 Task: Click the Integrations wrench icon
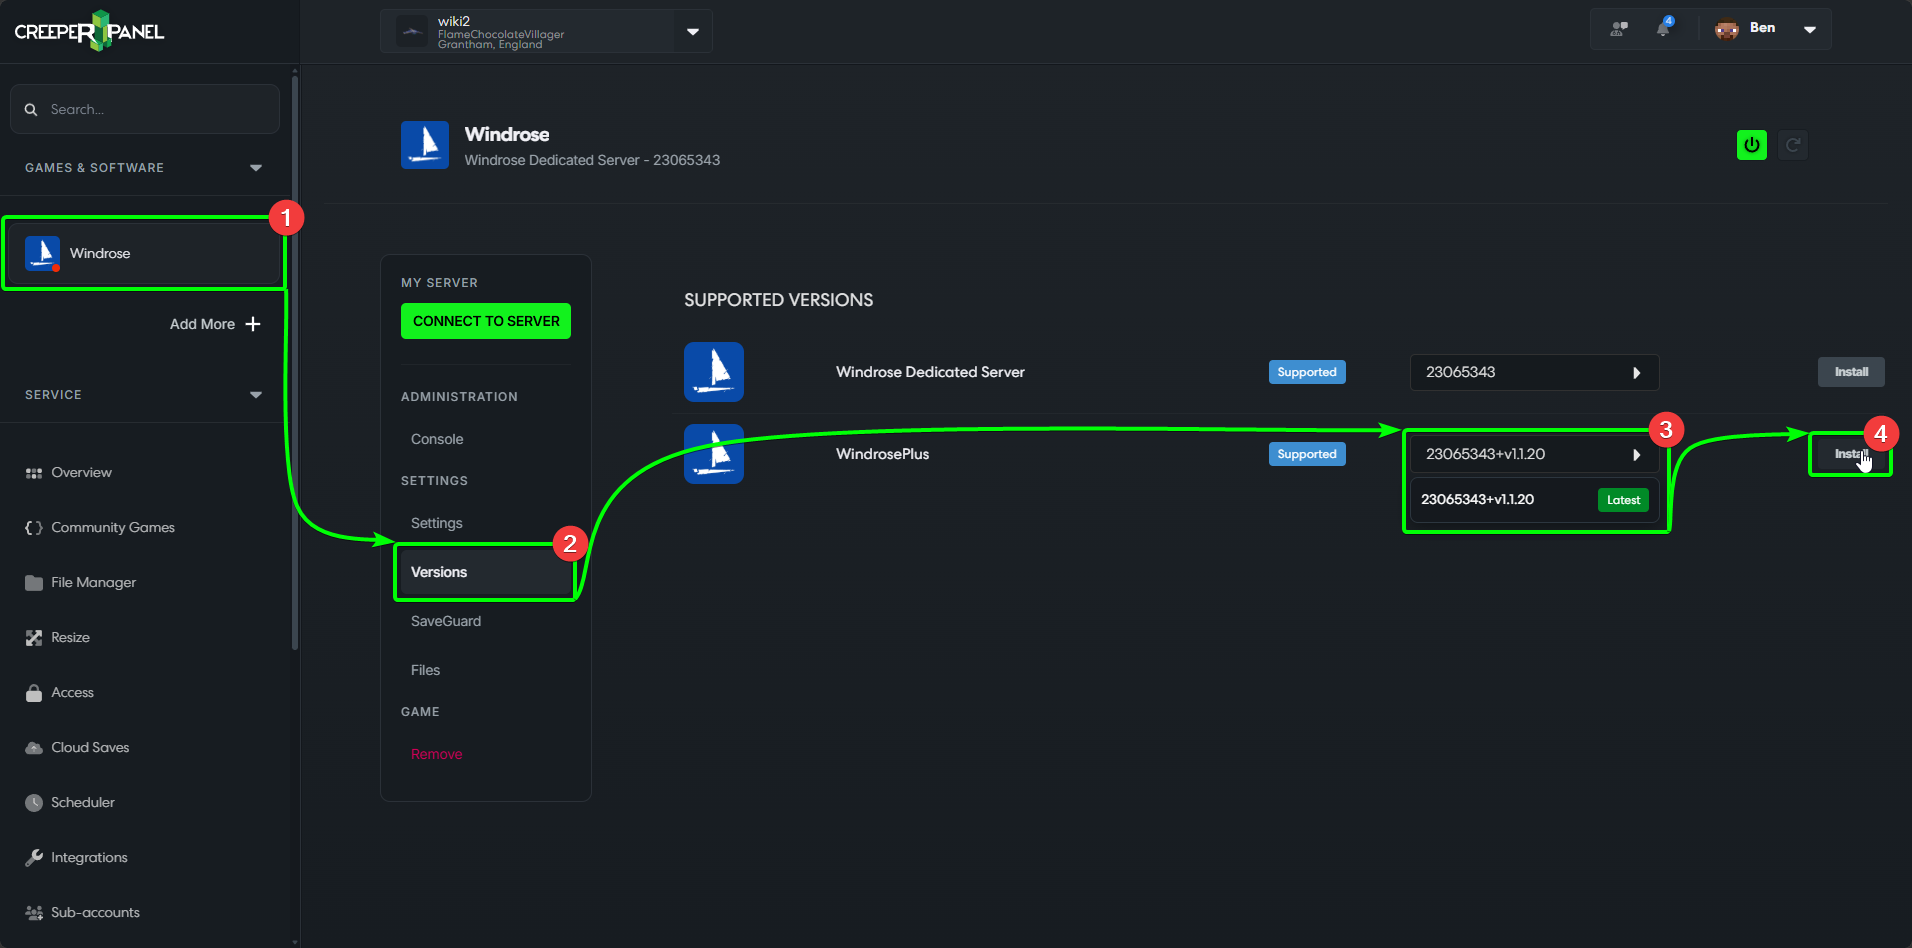[34, 858]
